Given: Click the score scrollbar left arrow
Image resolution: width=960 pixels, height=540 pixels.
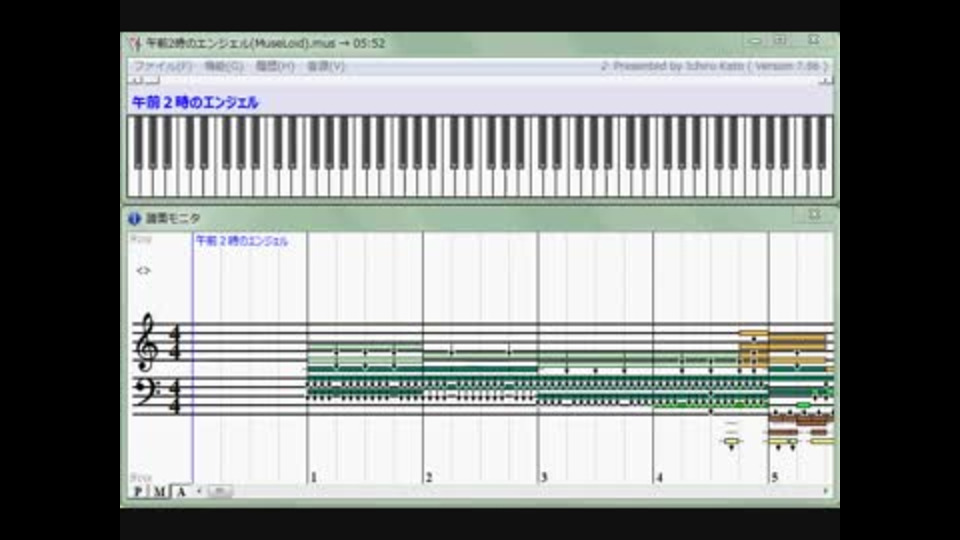Looking at the screenshot, I should pyautogui.click(x=199, y=491).
